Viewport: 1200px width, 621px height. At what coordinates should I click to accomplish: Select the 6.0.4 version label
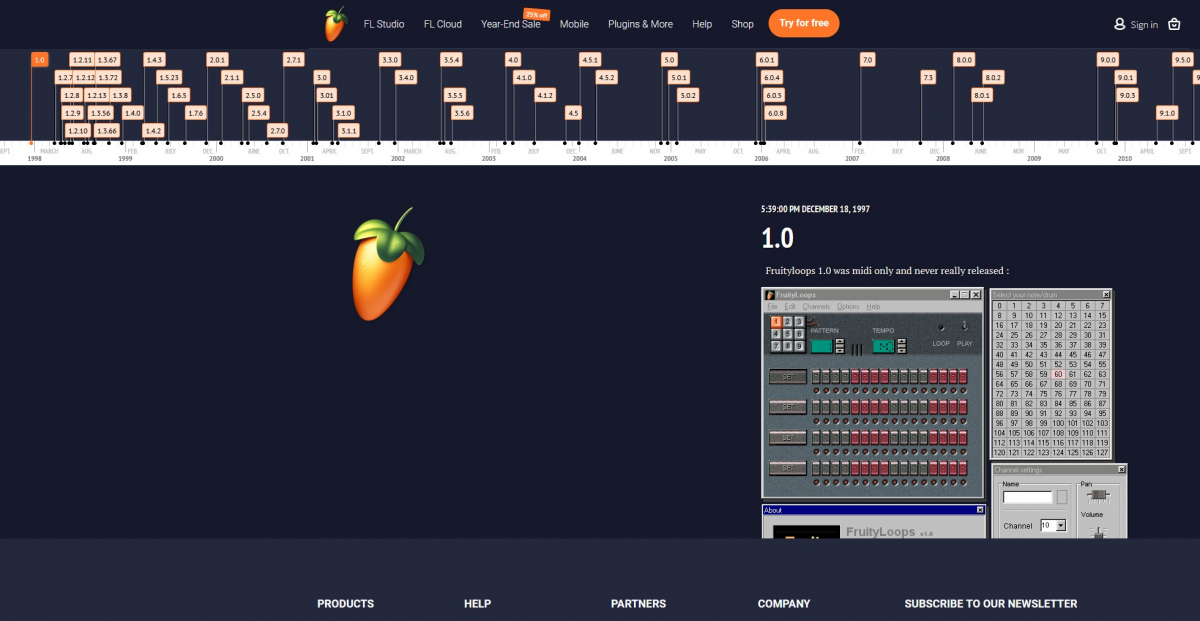coord(772,77)
